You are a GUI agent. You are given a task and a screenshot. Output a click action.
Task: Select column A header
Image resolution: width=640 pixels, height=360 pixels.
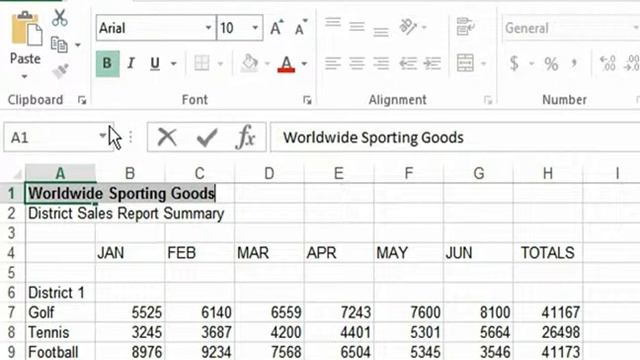coord(60,173)
